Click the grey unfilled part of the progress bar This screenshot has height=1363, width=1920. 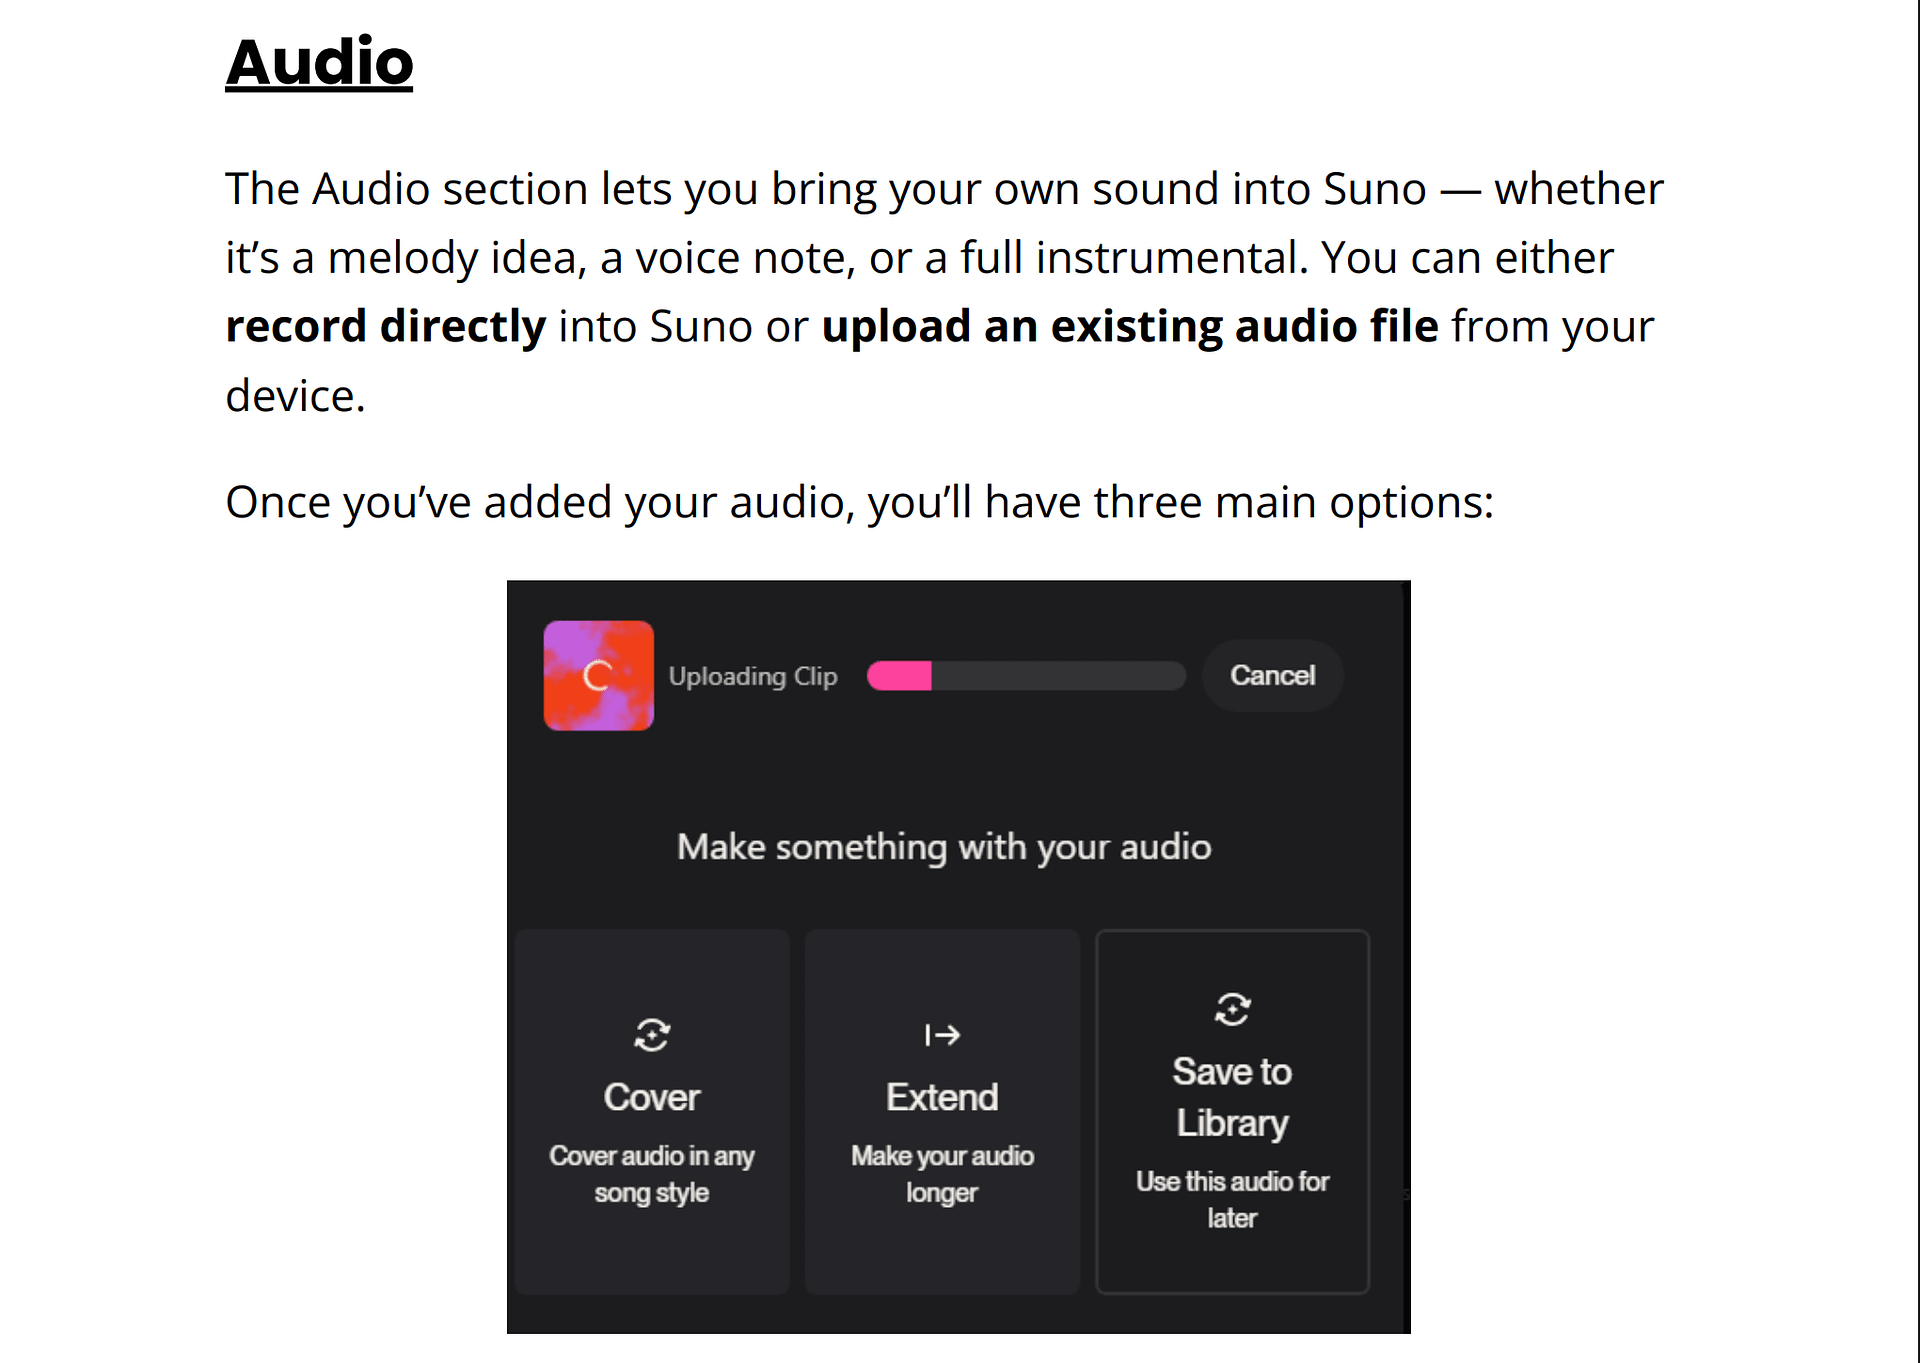1057,676
